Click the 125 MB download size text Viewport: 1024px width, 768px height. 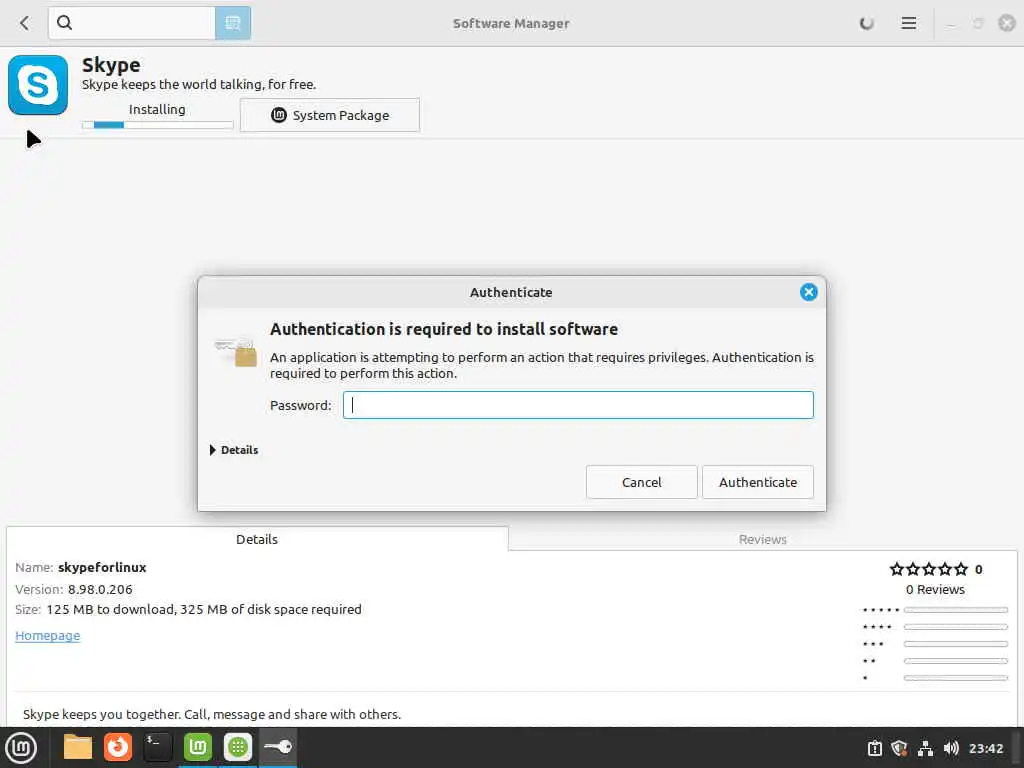coord(204,609)
